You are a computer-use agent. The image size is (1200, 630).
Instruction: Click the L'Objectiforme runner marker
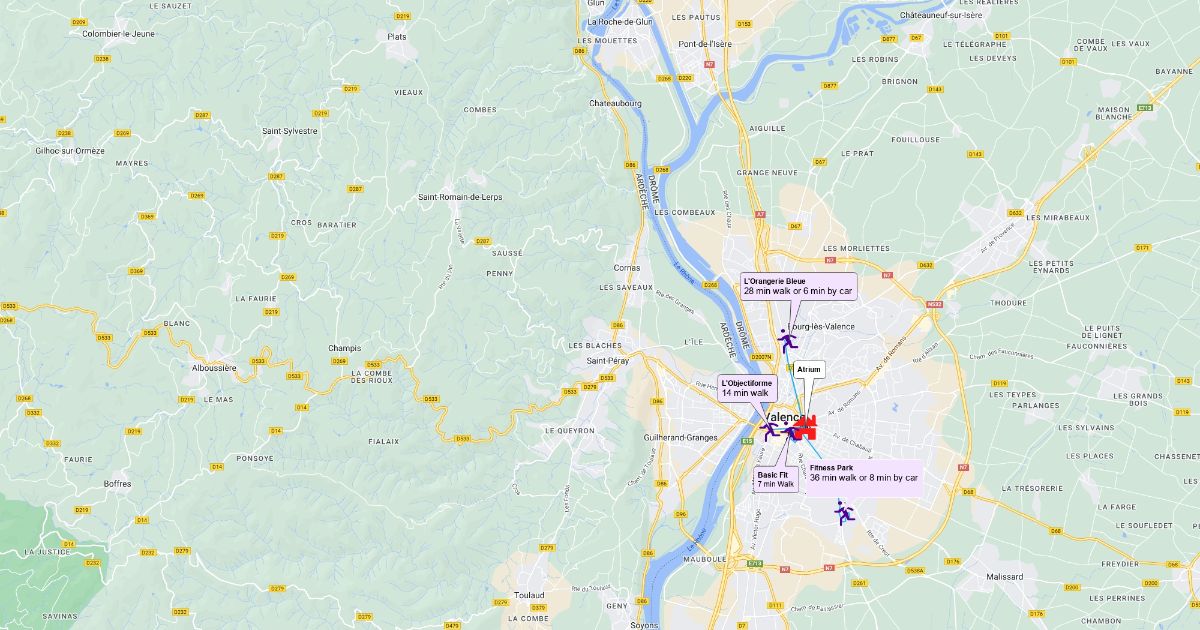(770, 431)
